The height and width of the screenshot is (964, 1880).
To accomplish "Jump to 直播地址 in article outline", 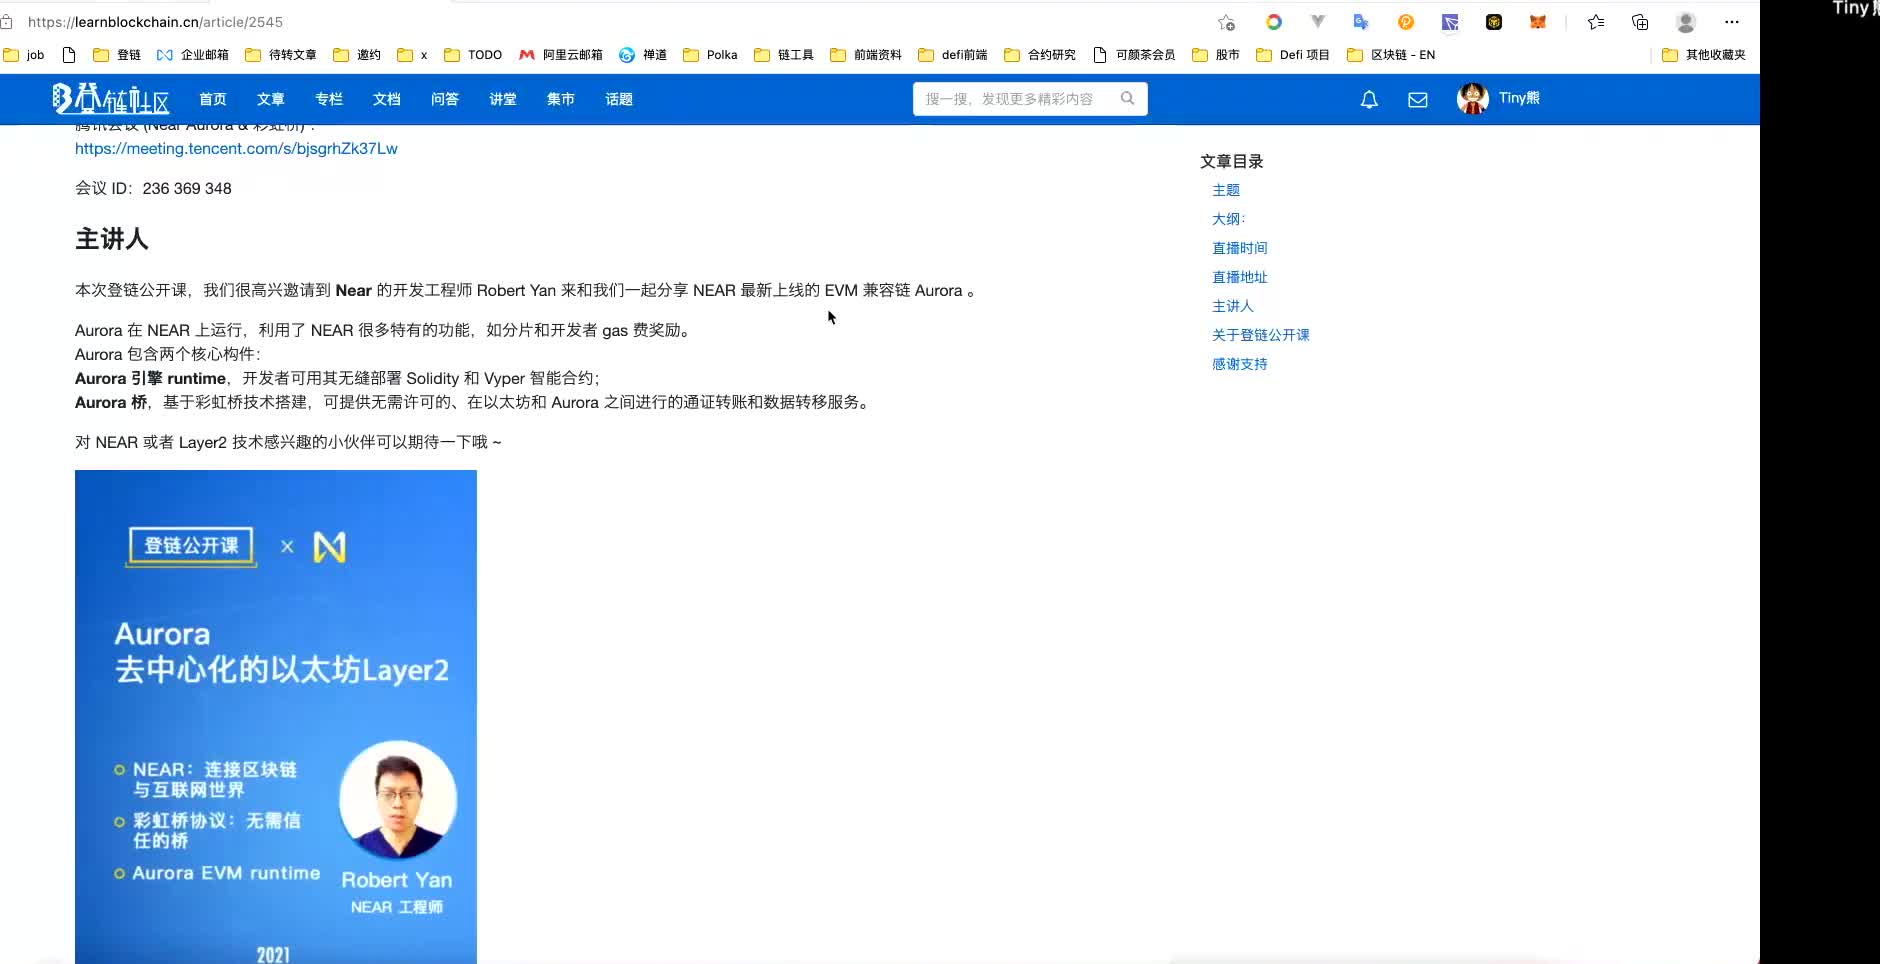I will tap(1240, 277).
